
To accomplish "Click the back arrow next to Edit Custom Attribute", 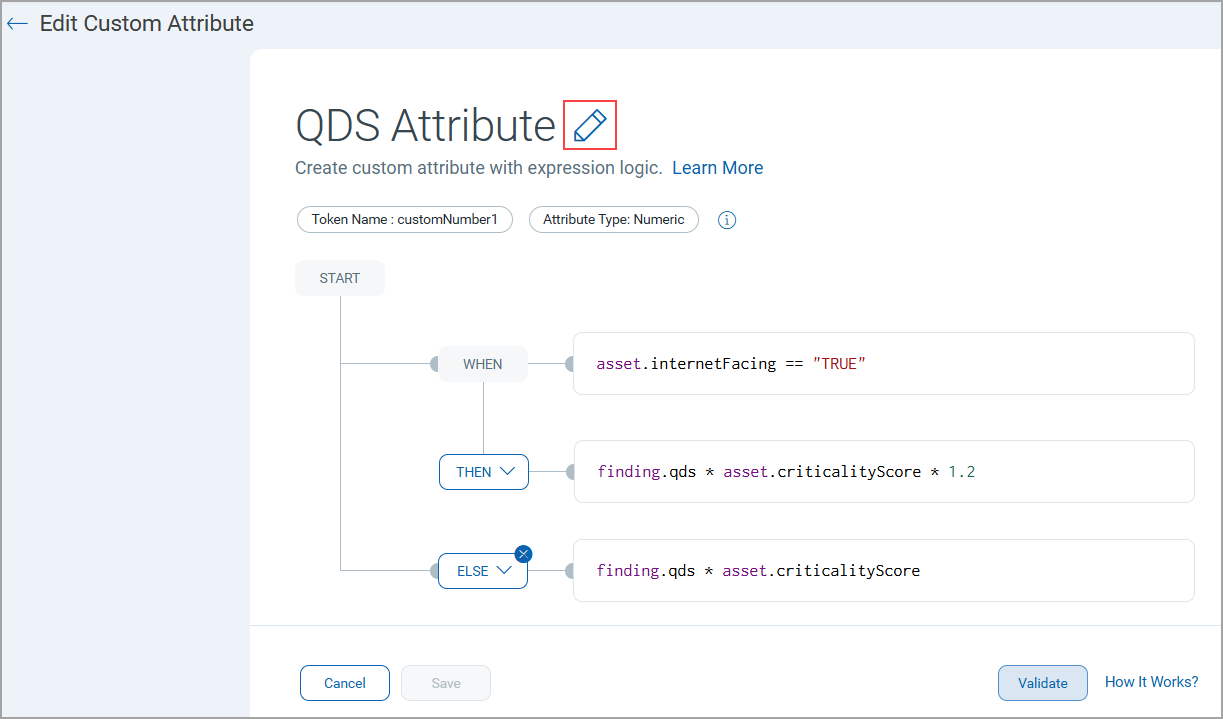I will 17,23.
